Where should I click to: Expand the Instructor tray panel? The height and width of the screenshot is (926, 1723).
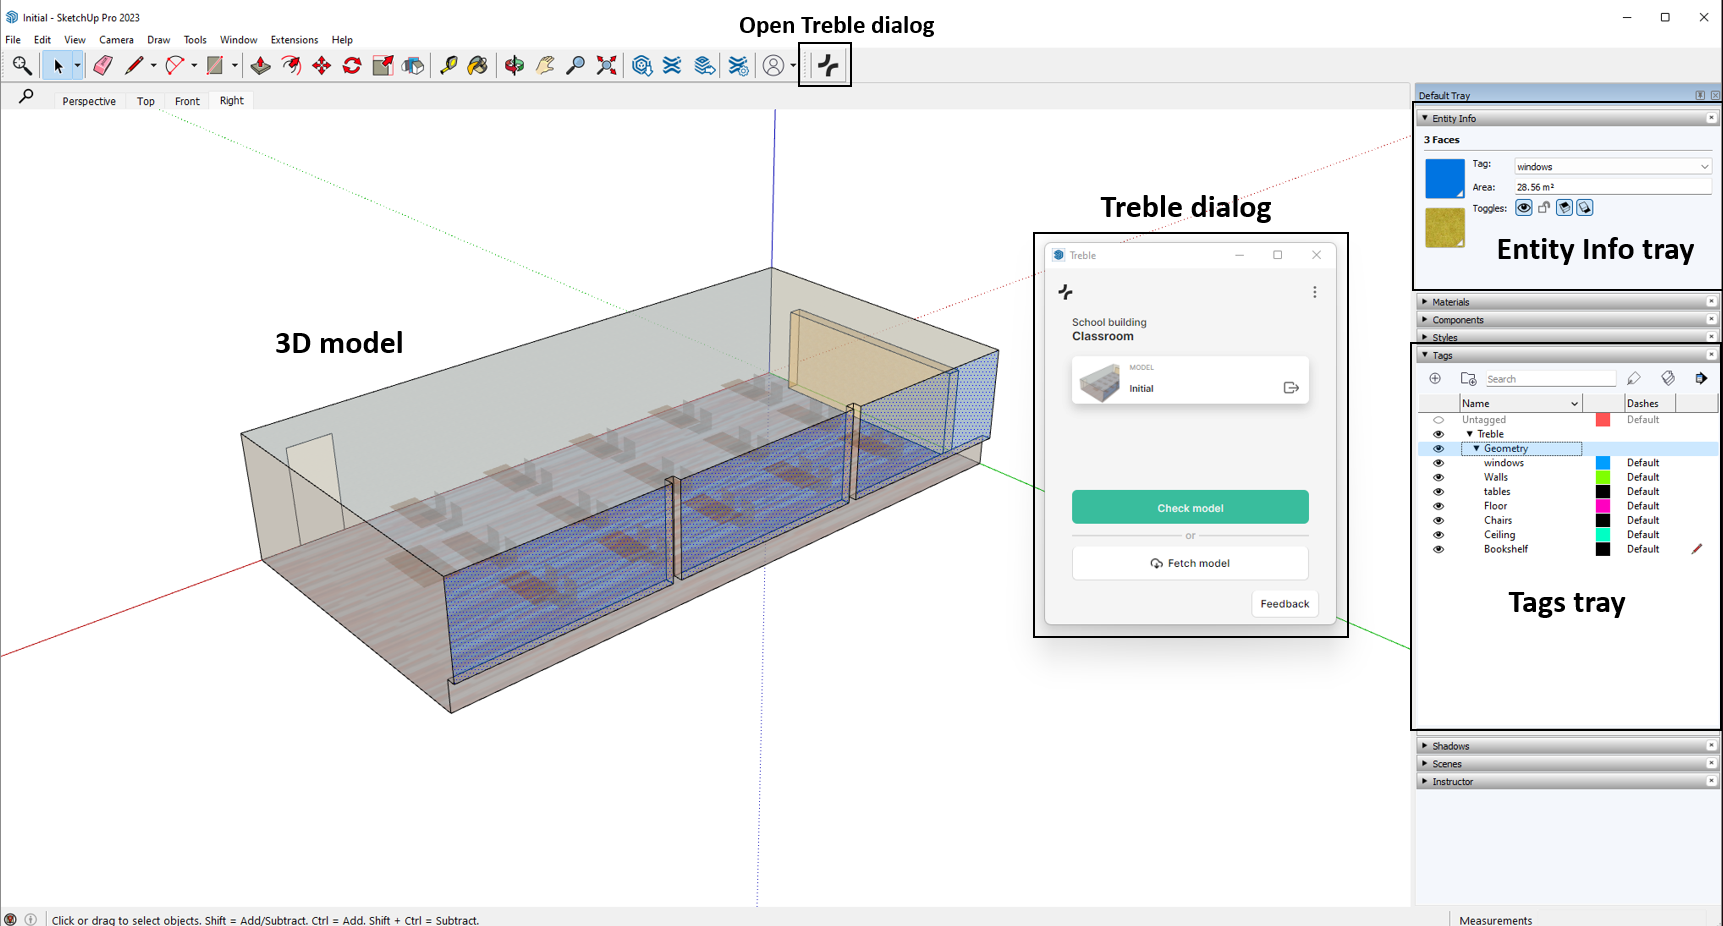tap(1567, 782)
